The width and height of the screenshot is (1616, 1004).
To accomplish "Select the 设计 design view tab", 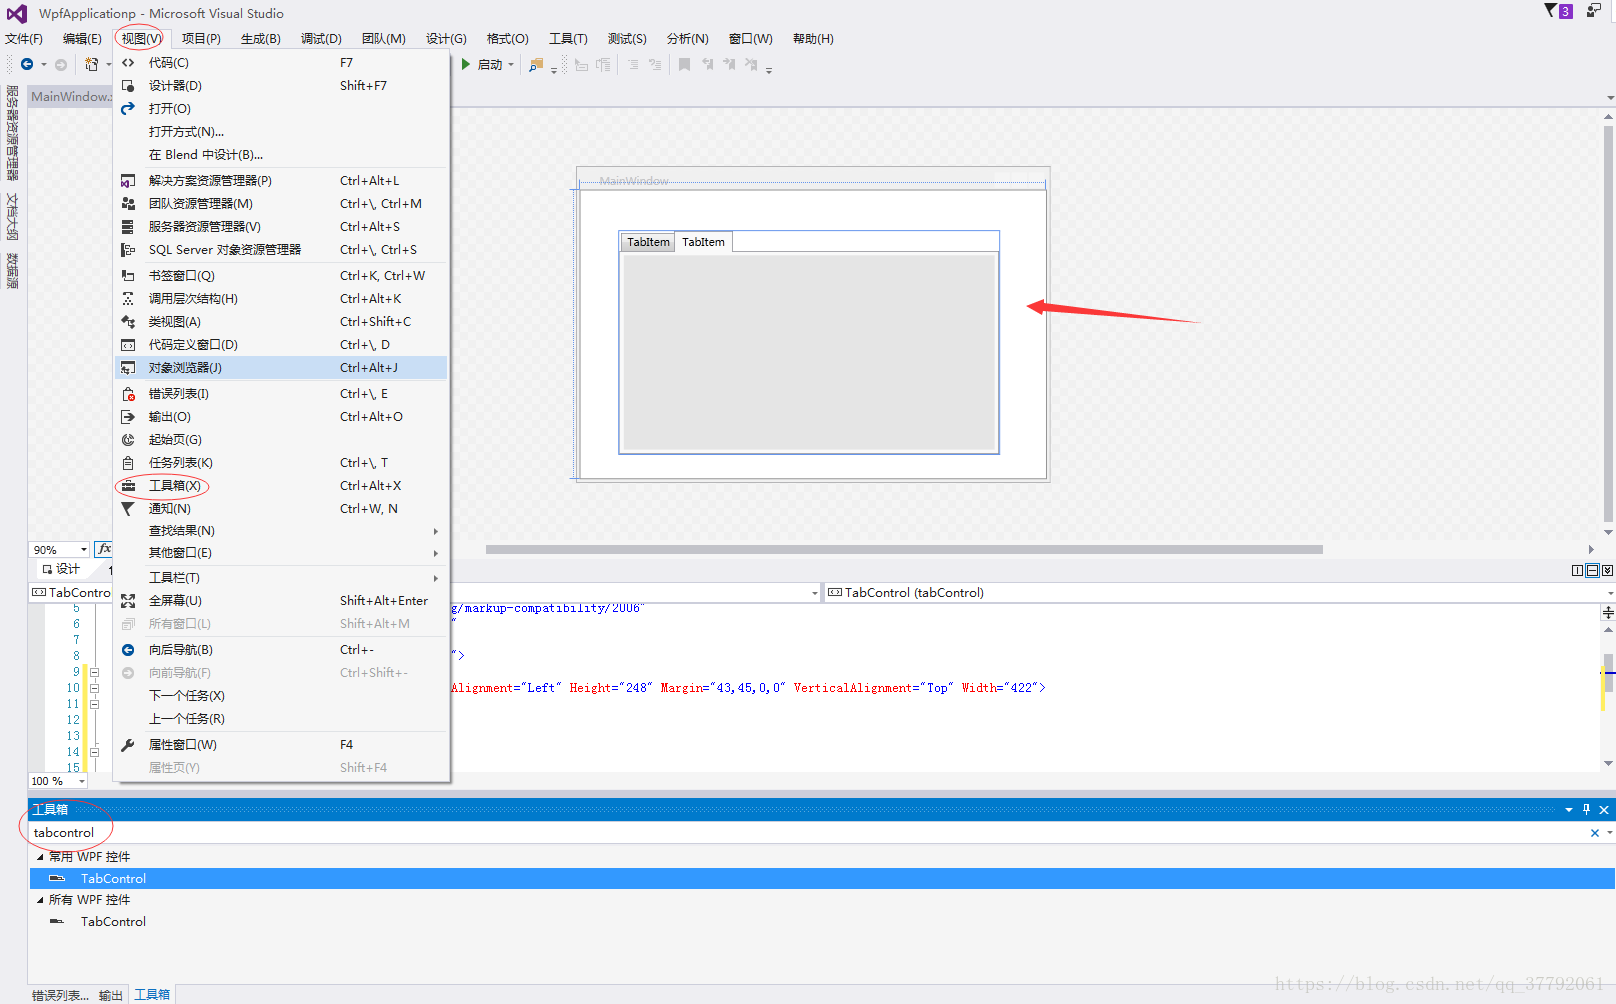I will [x=61, y=569].
